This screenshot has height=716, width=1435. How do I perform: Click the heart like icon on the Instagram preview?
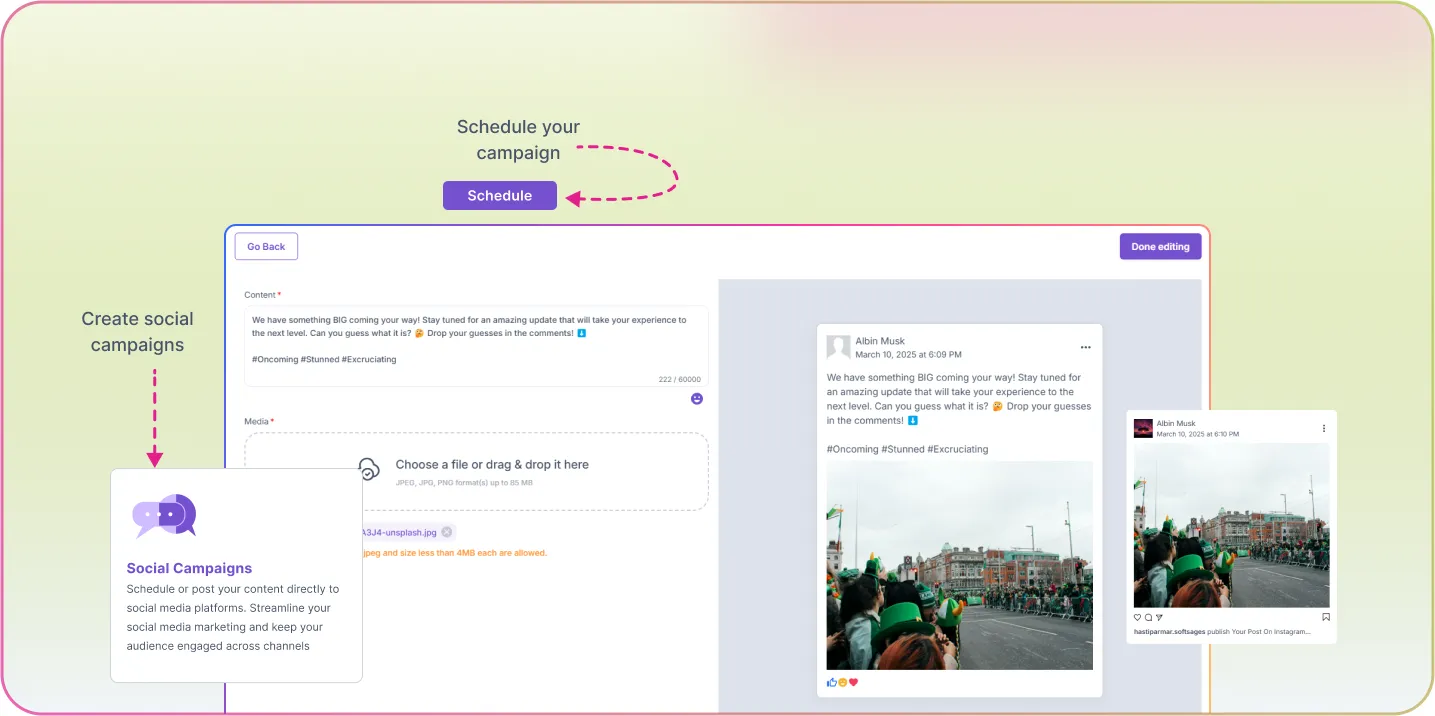[x=1137, y=618]
